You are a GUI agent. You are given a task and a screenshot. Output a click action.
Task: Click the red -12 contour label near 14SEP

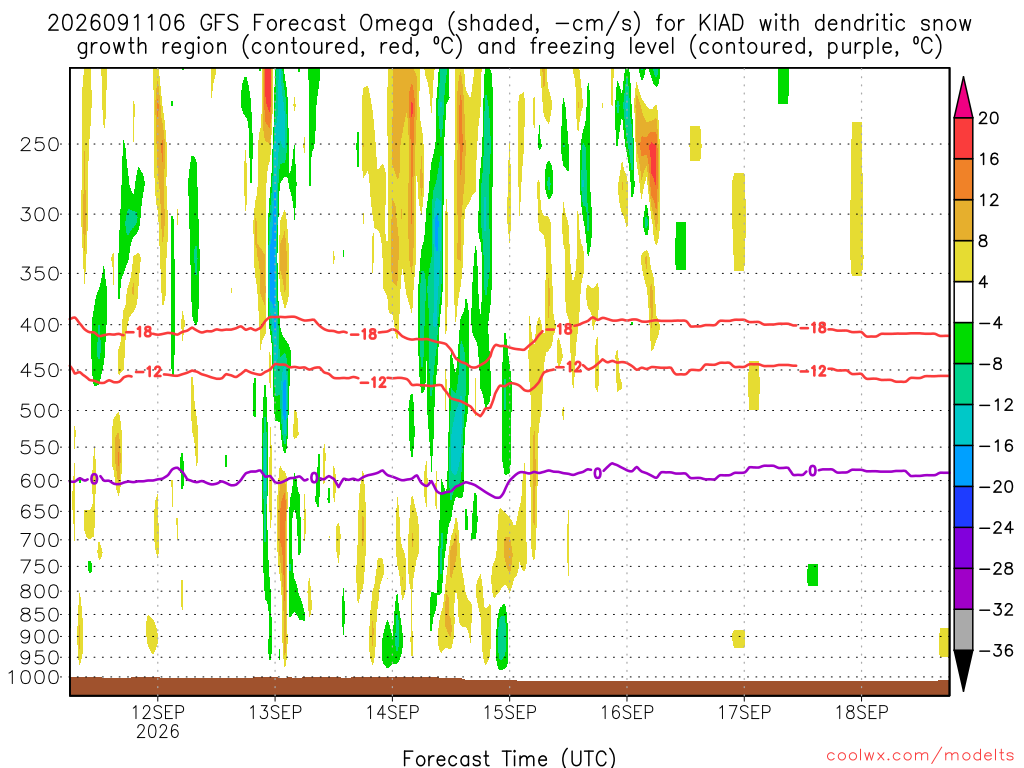click(374, 383)
